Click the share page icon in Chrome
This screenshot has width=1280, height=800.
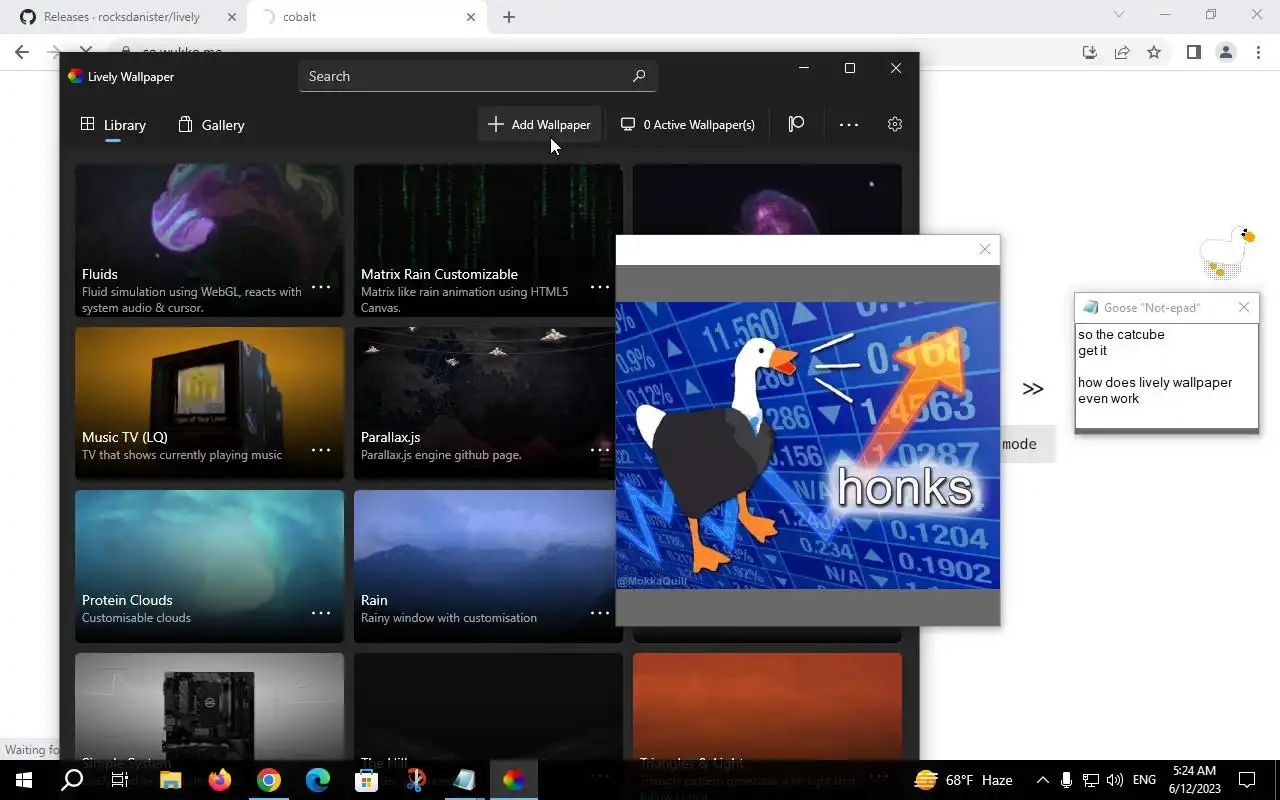(1122, 52)
